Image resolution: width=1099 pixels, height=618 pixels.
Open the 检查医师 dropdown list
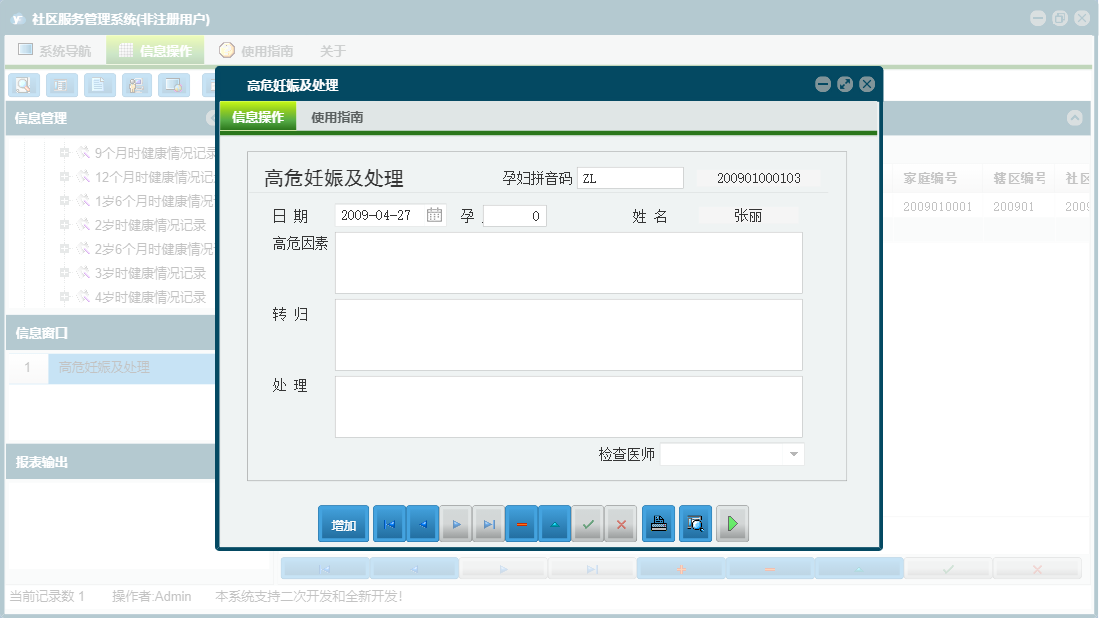795,453
